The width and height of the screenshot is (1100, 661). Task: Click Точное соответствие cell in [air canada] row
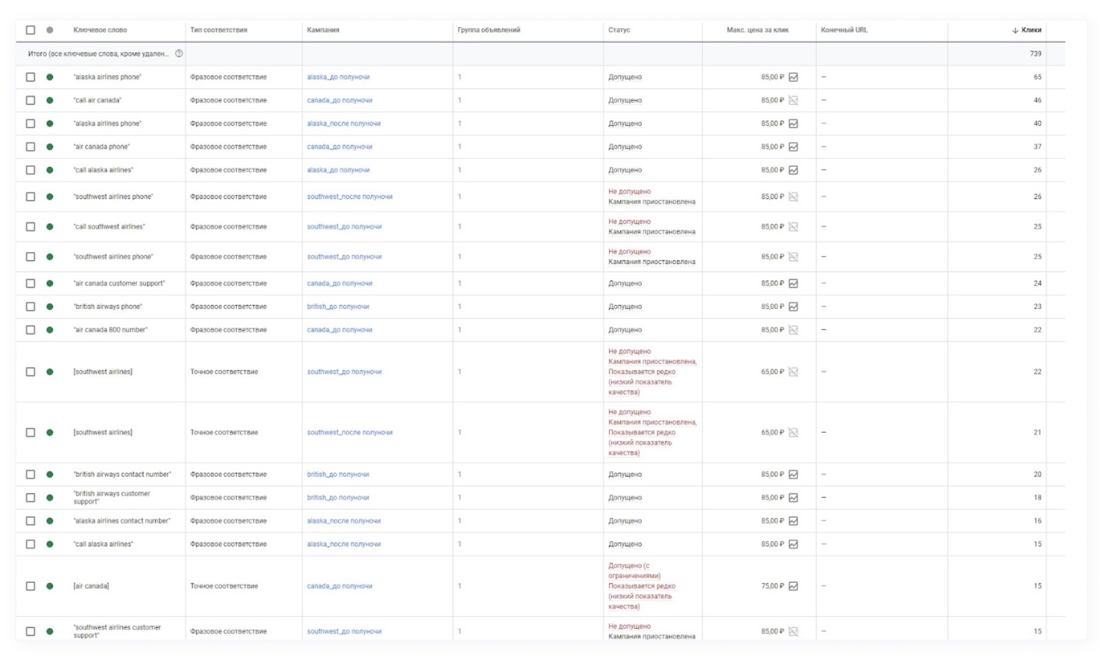click(224, 586)
